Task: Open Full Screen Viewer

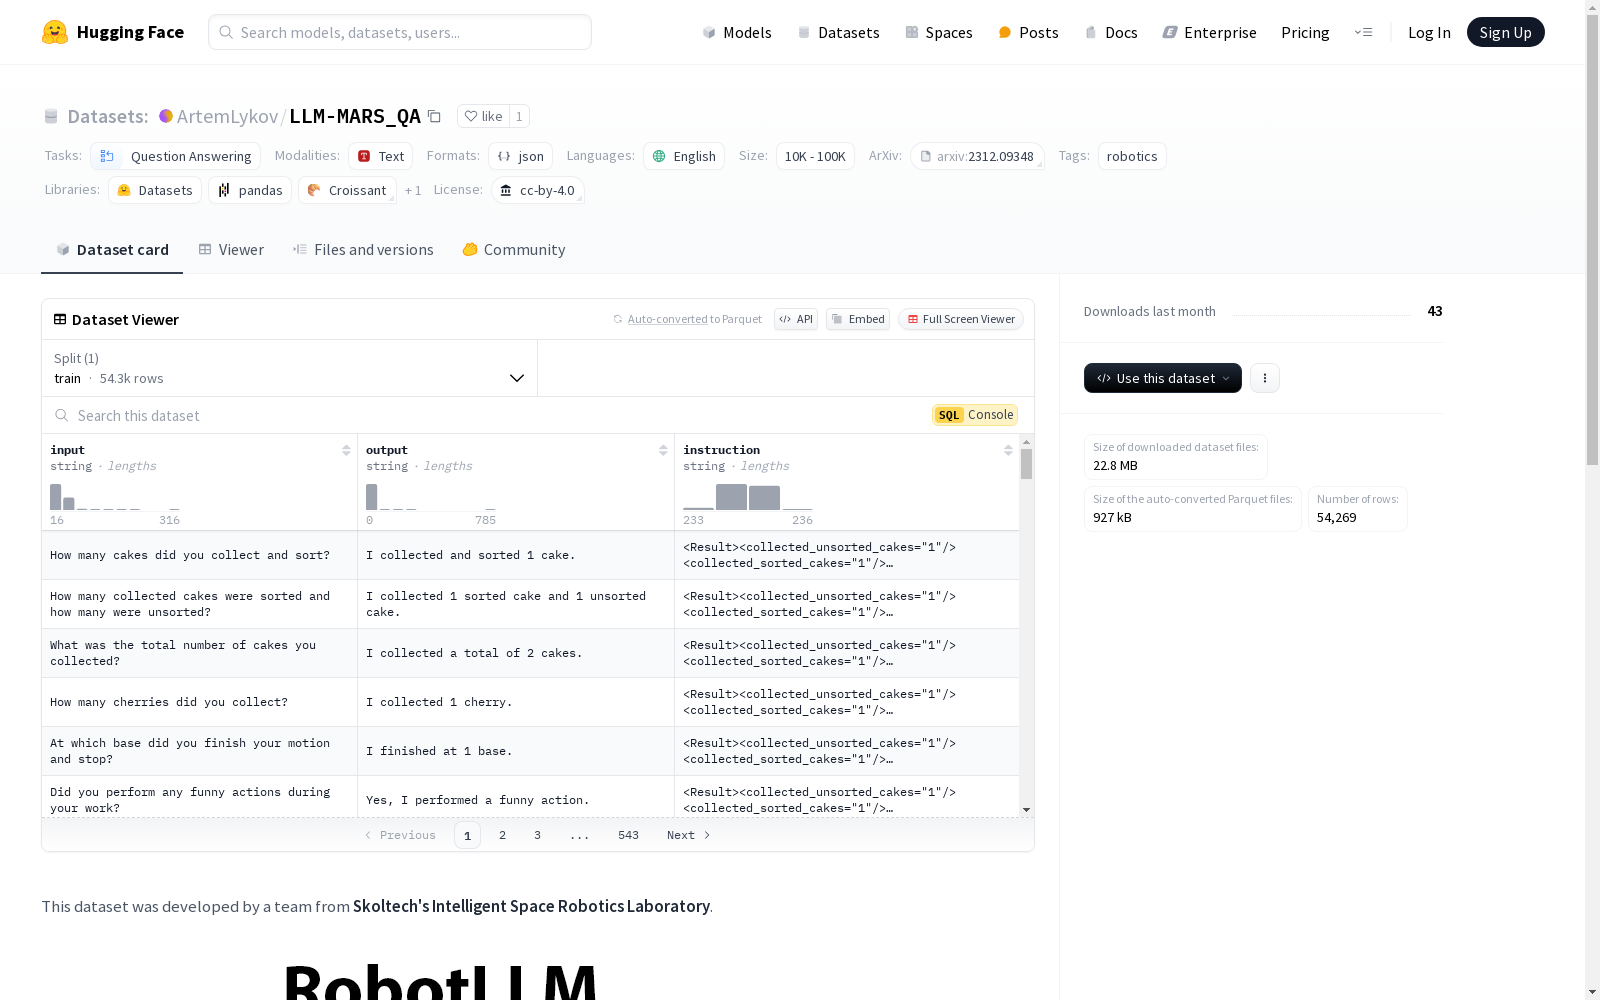Action: click(x=960, y=319)
